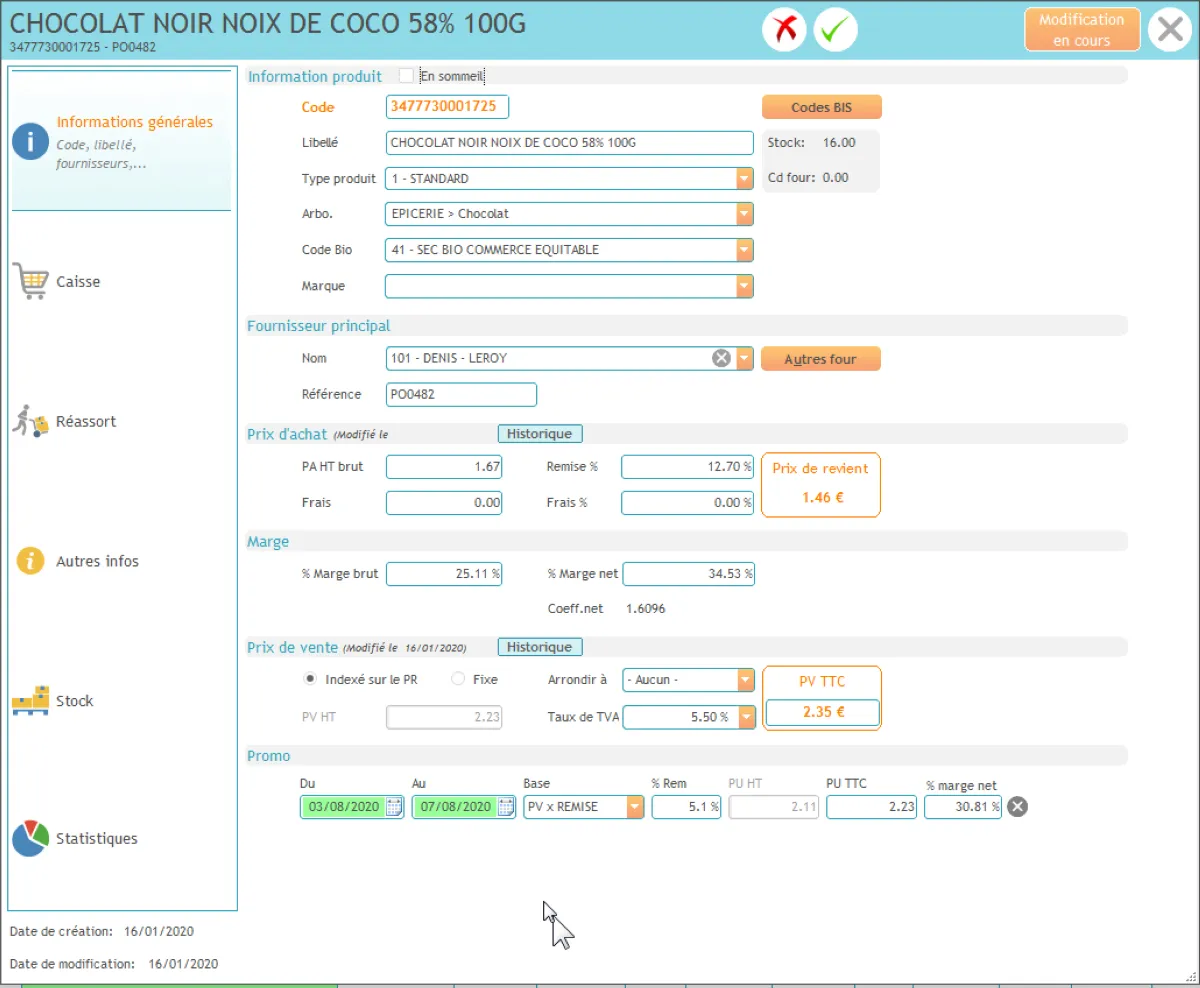Click the Prix de revient 1.46 € box

821,484
